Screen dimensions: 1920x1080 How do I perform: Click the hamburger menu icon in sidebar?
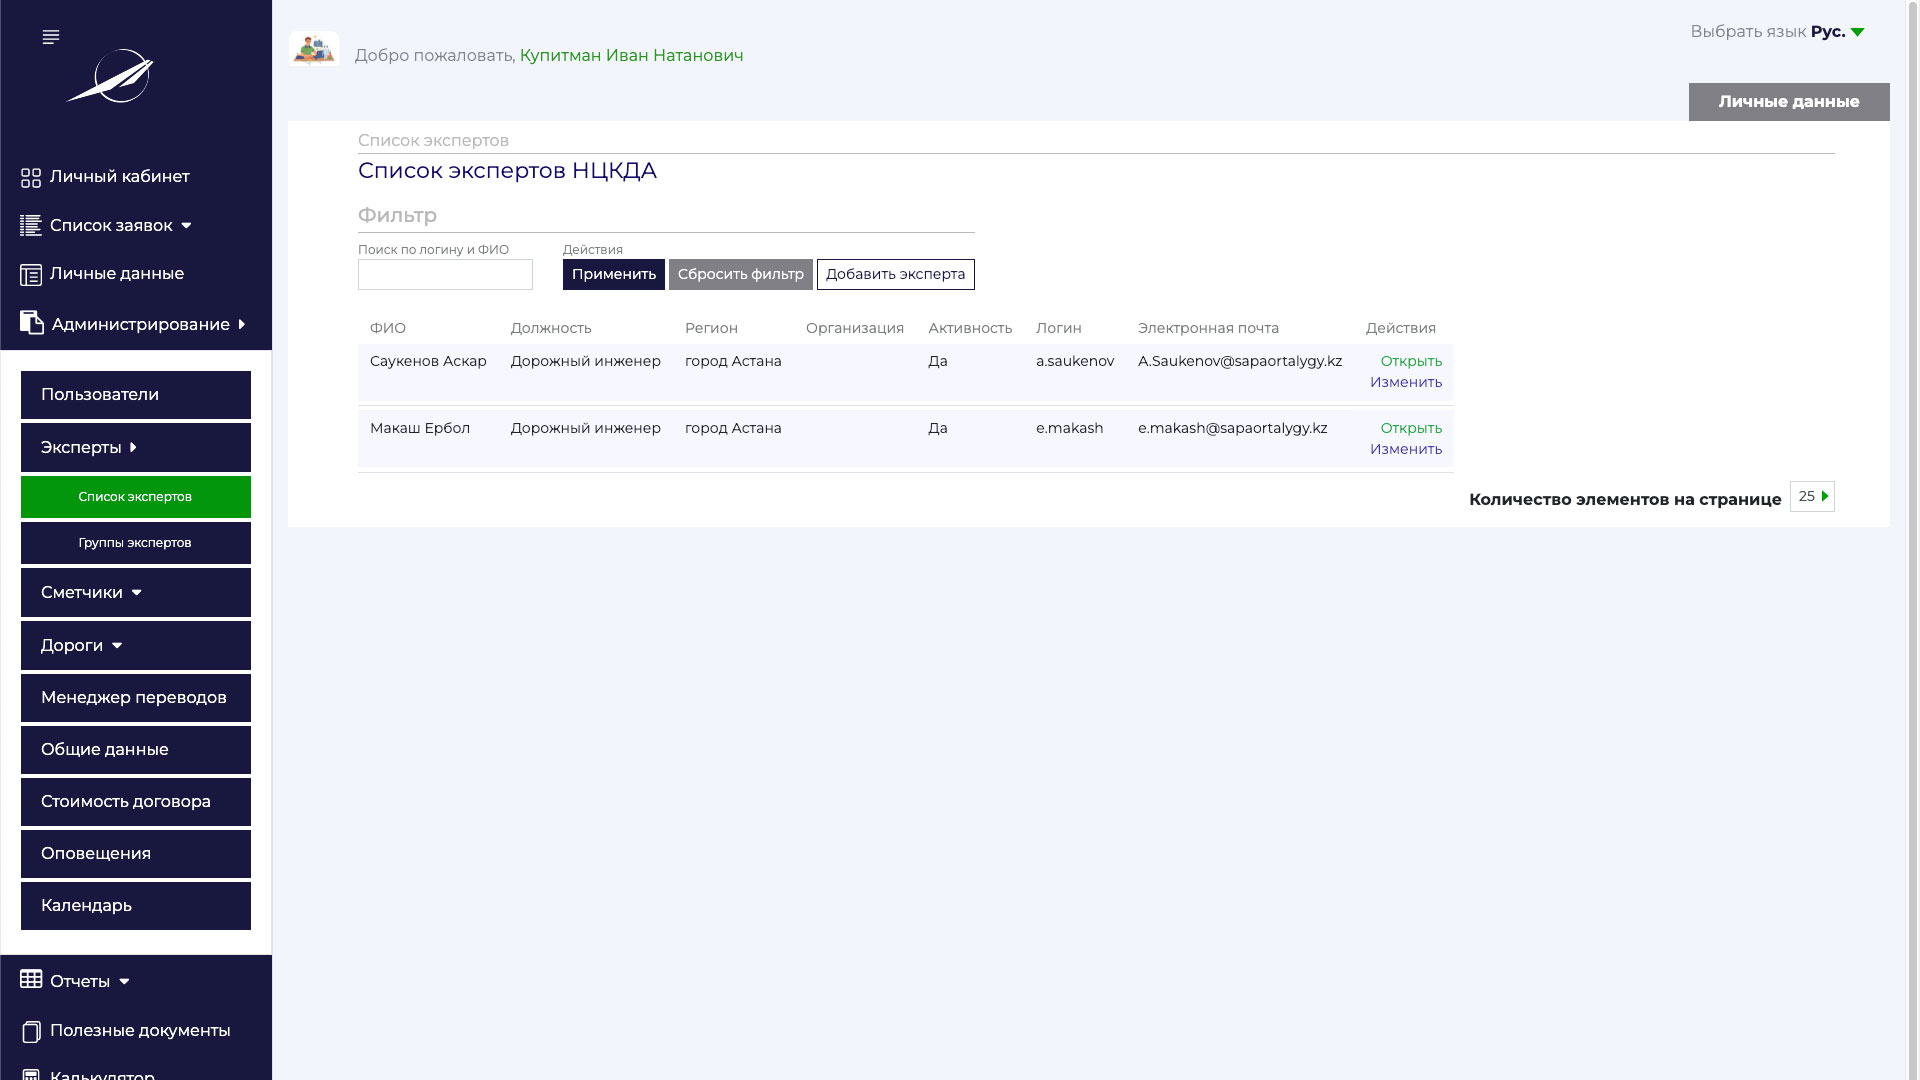pos(51,37)
